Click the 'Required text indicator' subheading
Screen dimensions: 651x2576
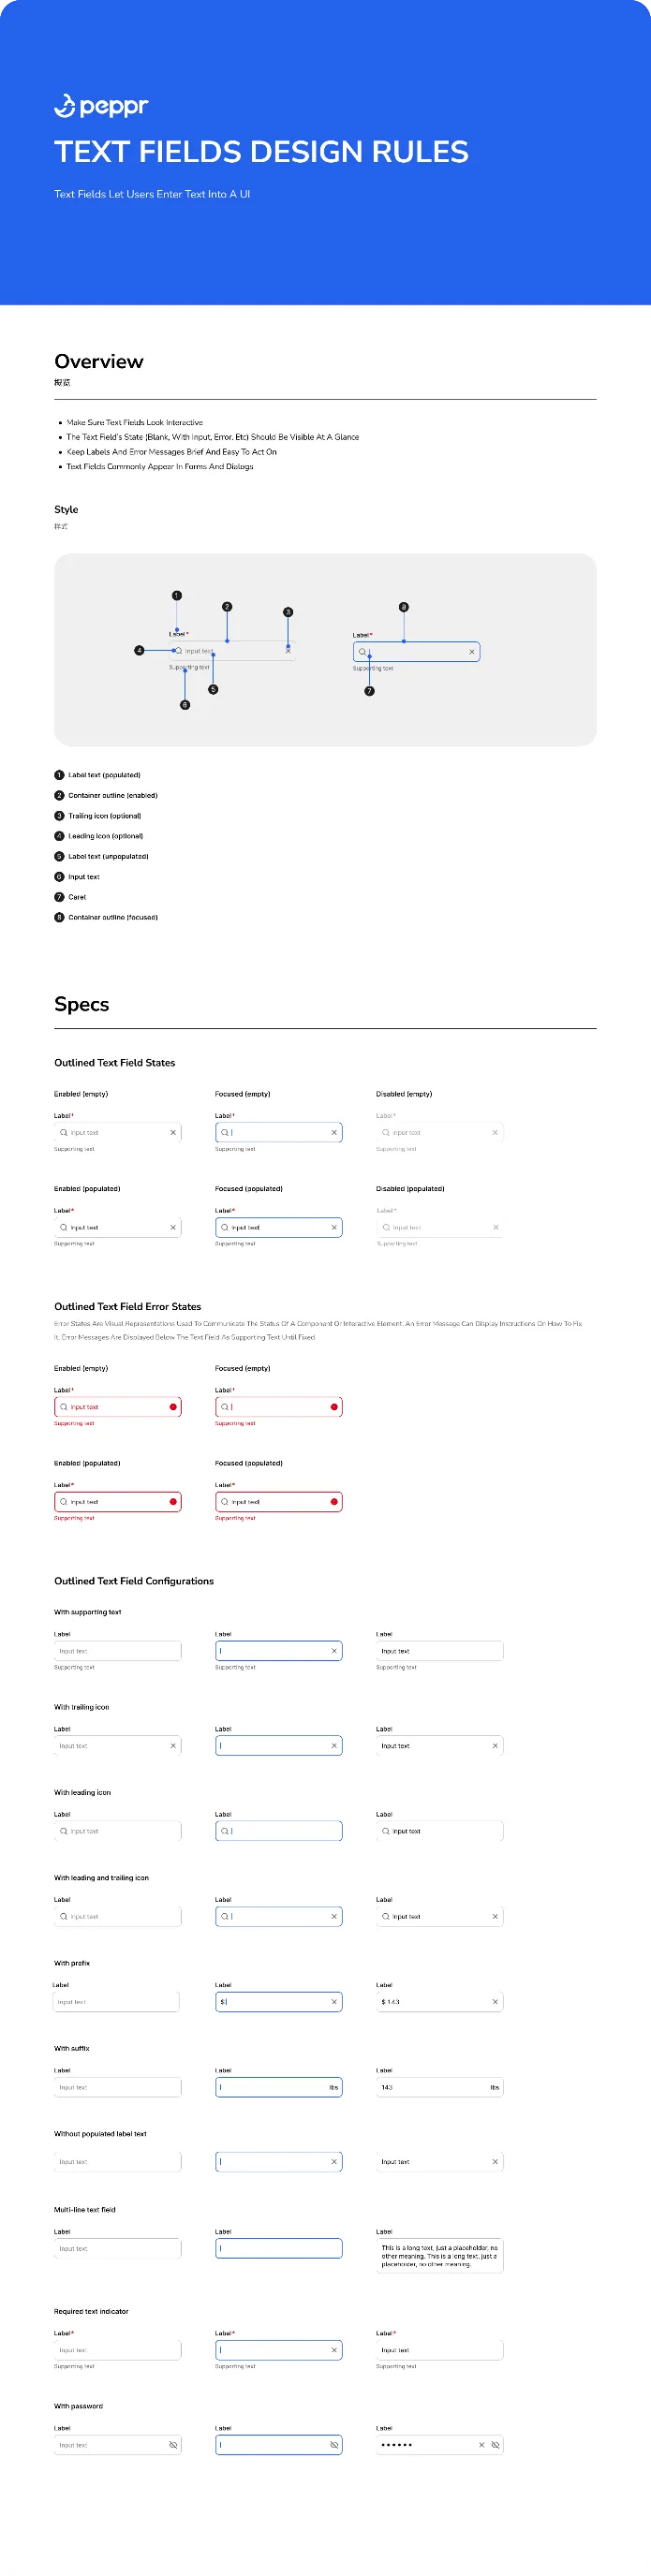coord(91,2312)
